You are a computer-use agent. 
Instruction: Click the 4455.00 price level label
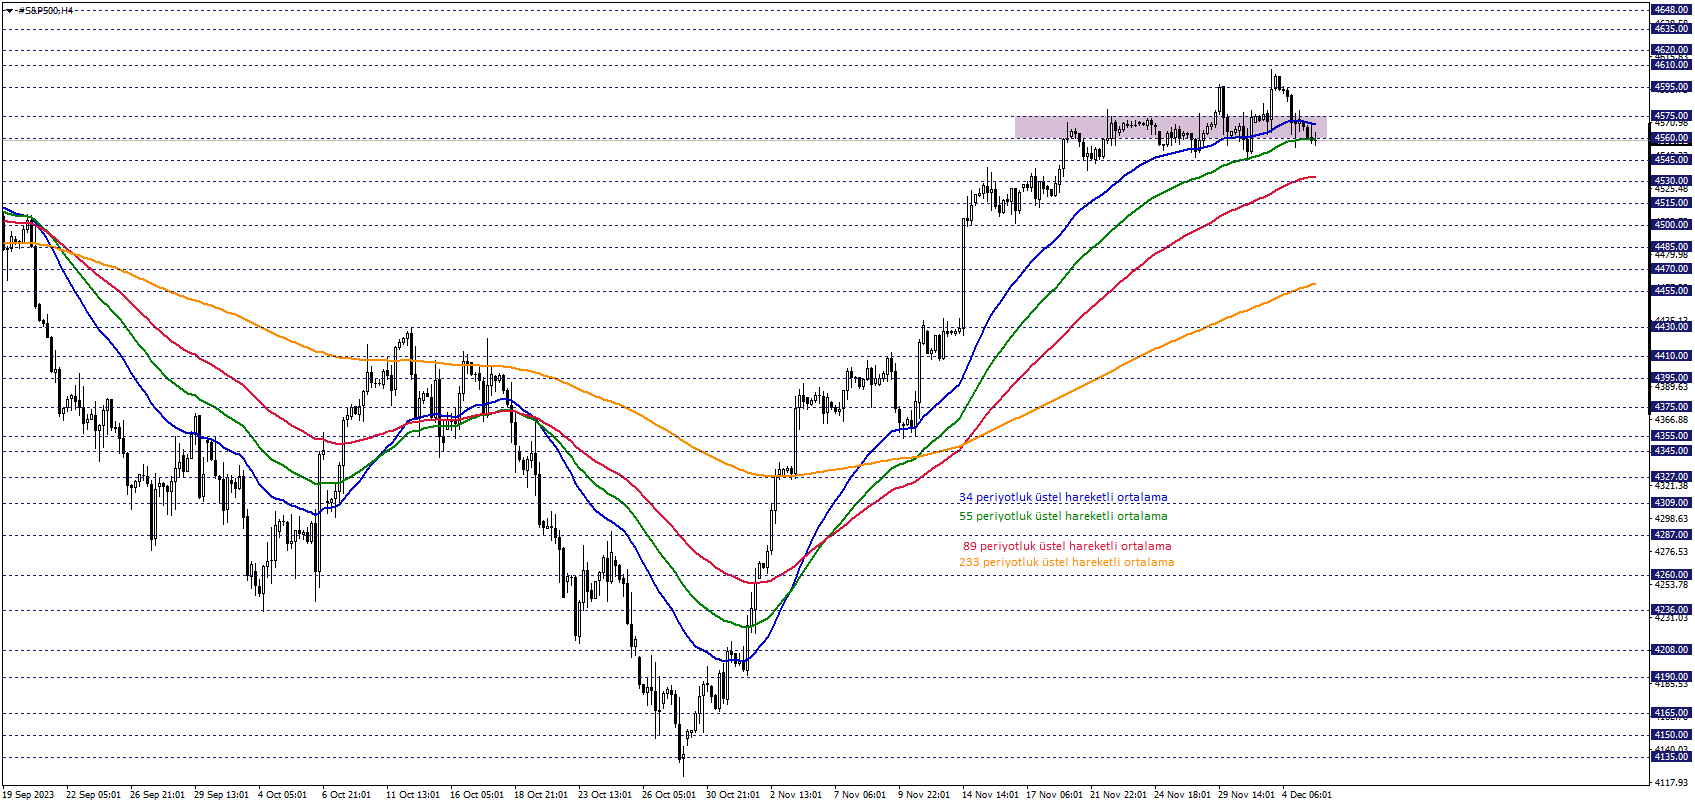1671,291
